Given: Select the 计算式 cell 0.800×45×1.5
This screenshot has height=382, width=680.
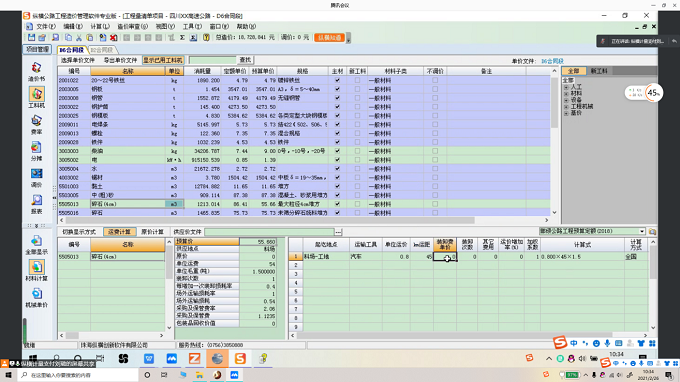Looking at the screenshot, I should click(582, 257).
